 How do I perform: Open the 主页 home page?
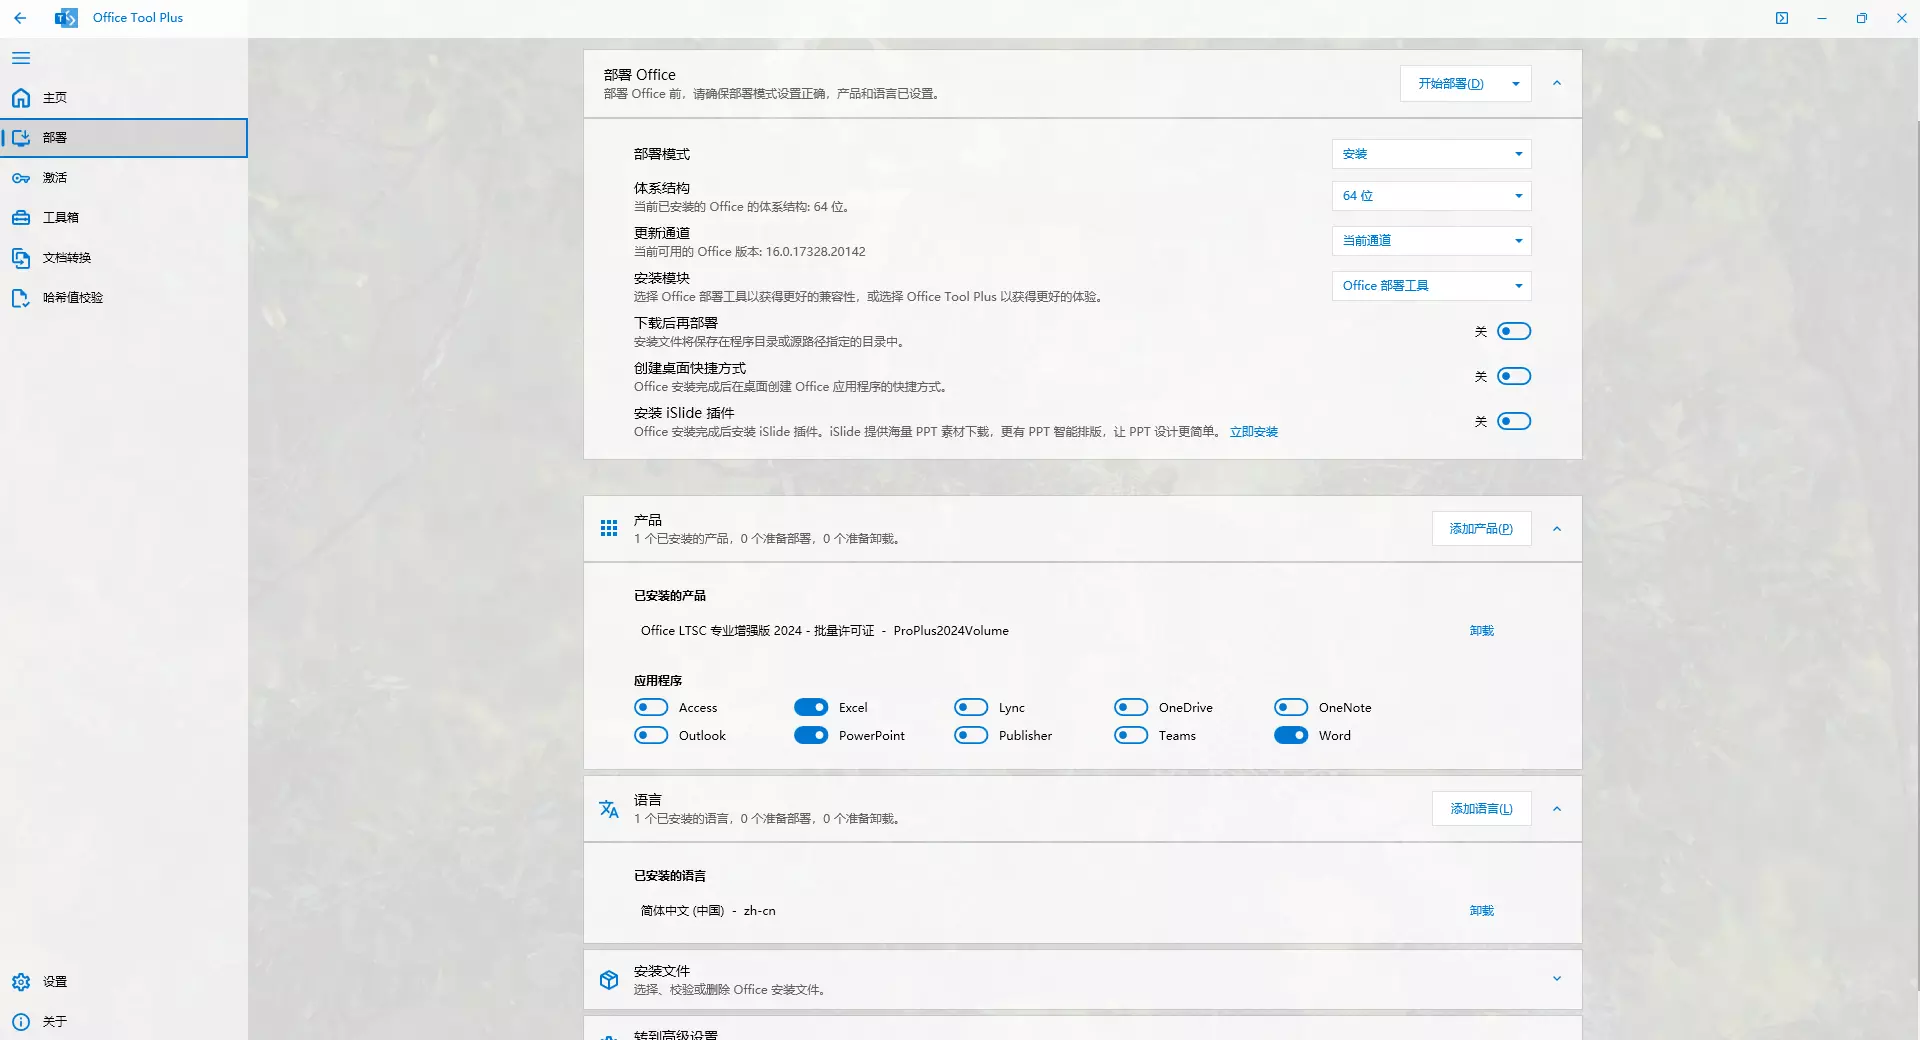(54, 98)
